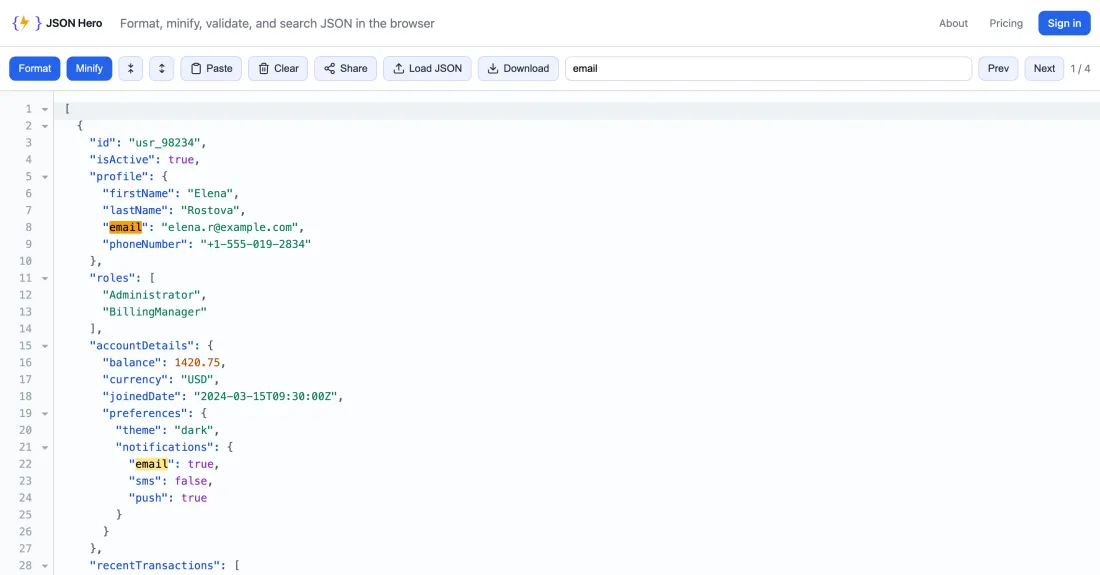This screenshot has height=575, width=1100.
Task: Expand all nodes with the outward arrows icon
Action: 161,69
